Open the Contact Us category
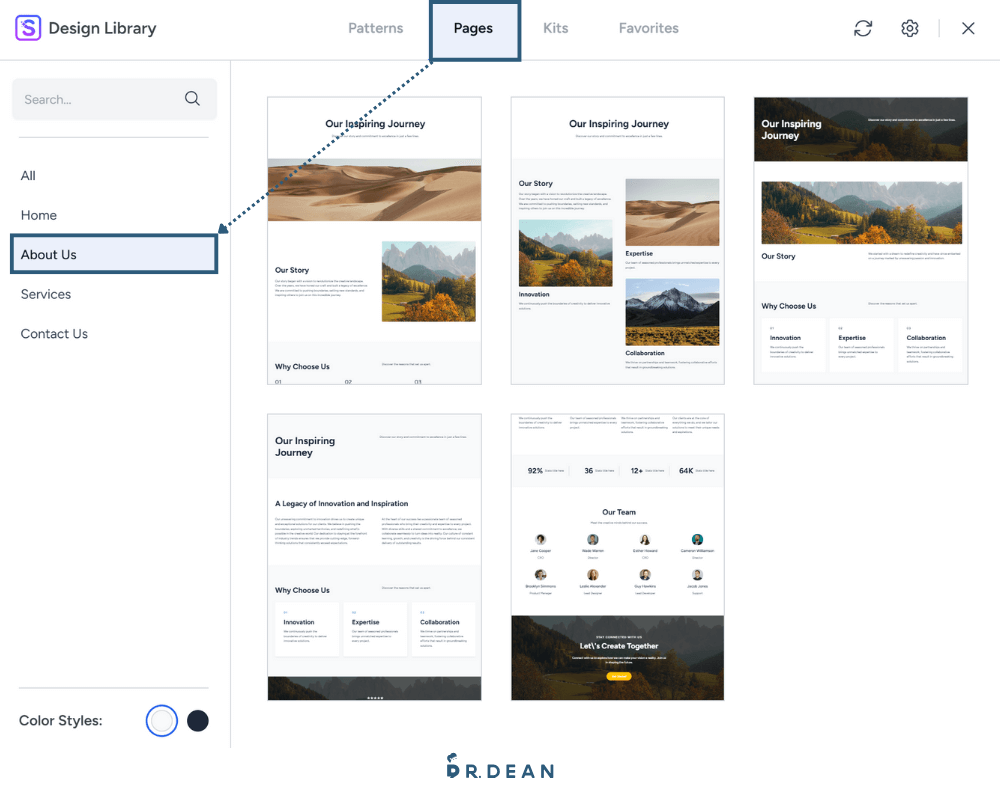The image size is (1000, 800). 54,334
